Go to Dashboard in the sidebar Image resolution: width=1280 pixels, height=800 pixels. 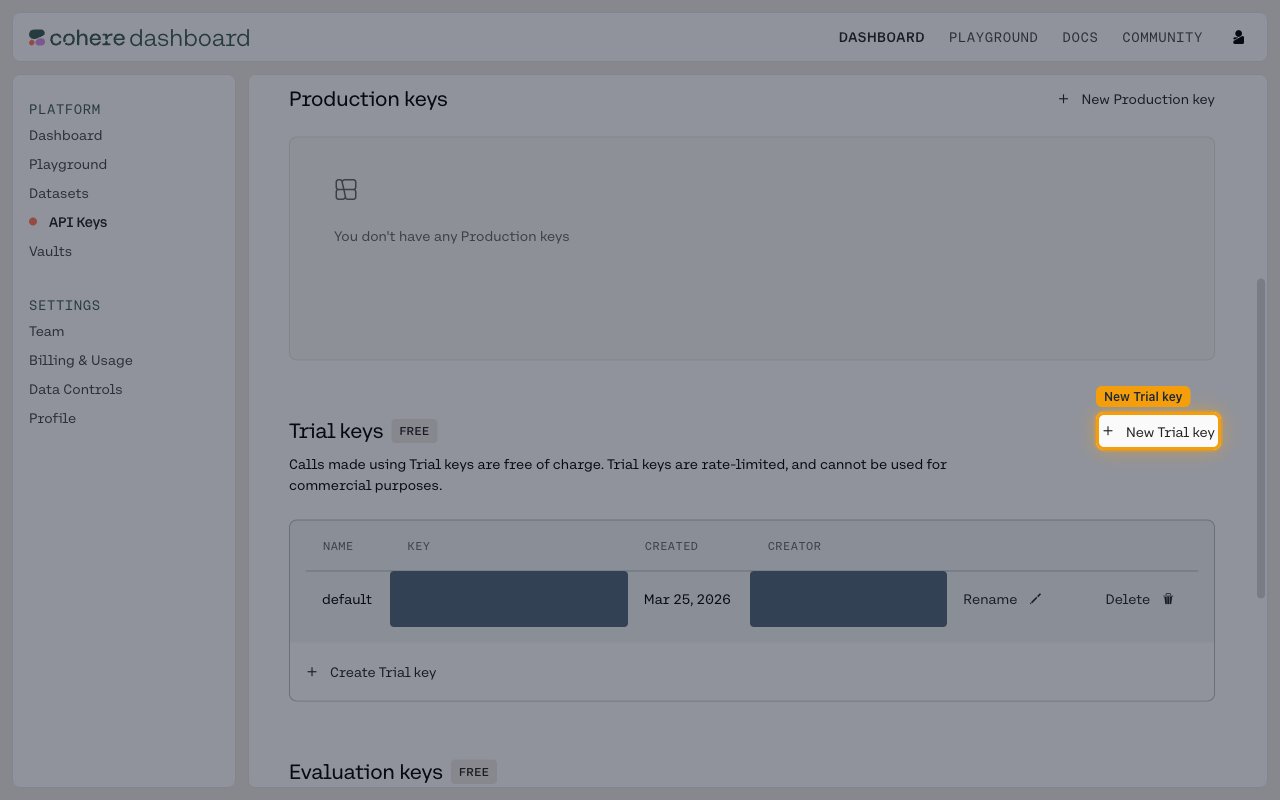click(x=65, y=135)
